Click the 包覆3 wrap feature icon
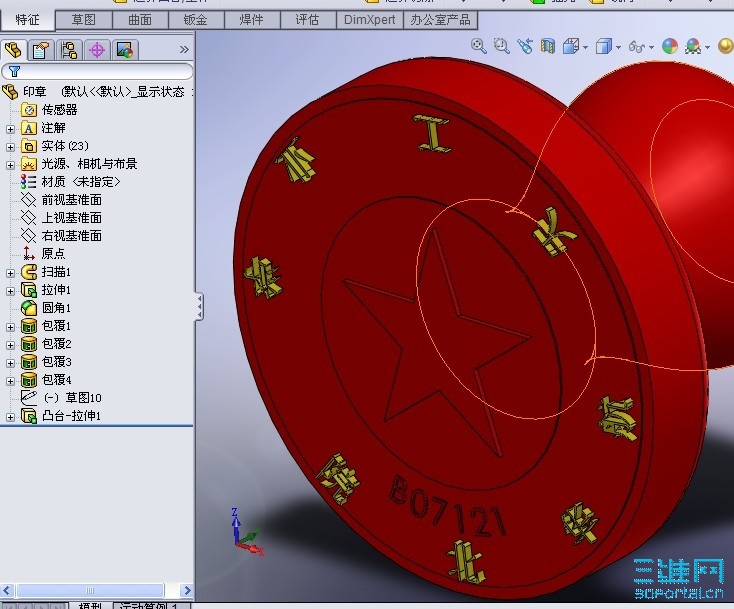The width and height of the screenshot is (734, 609). [x=29, y=362]
